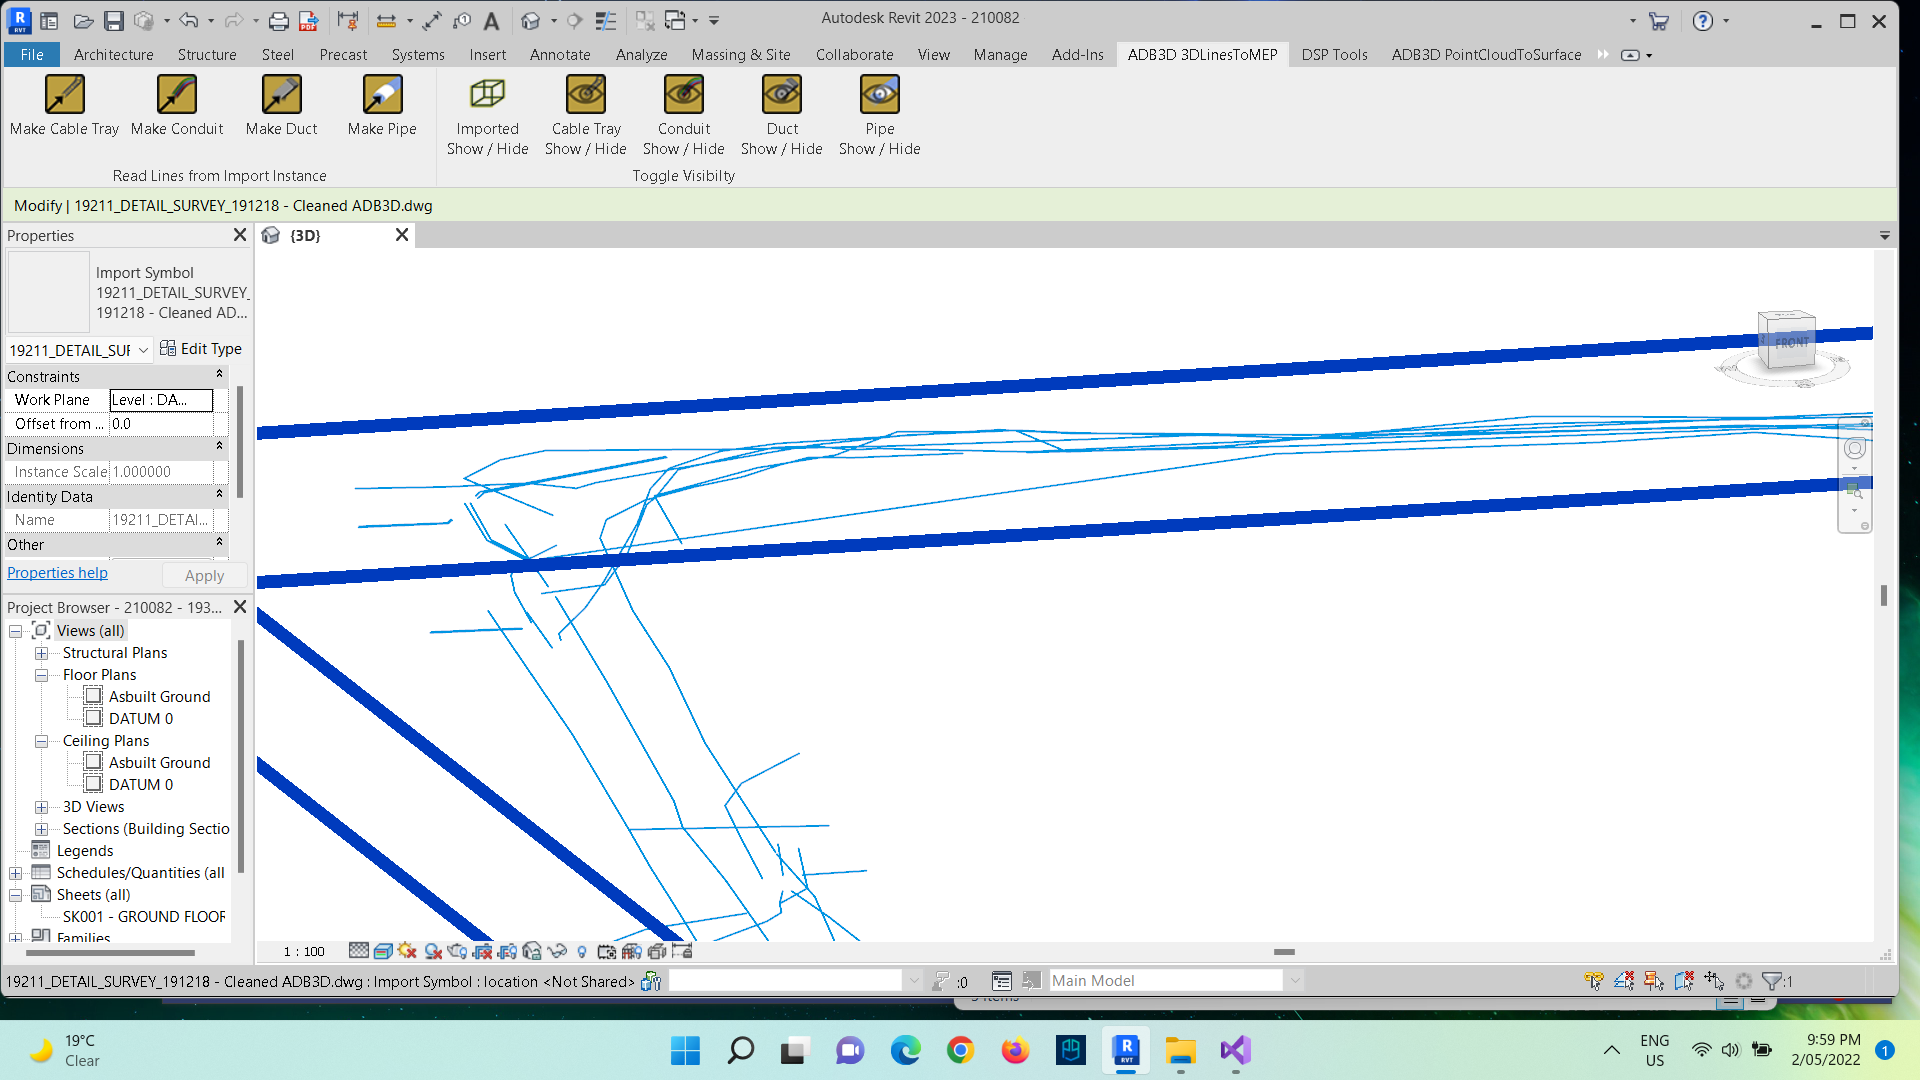The image size is (1920, 1080).
Task: Toggle Imported Show / Hide visibility
Action: 487,116
